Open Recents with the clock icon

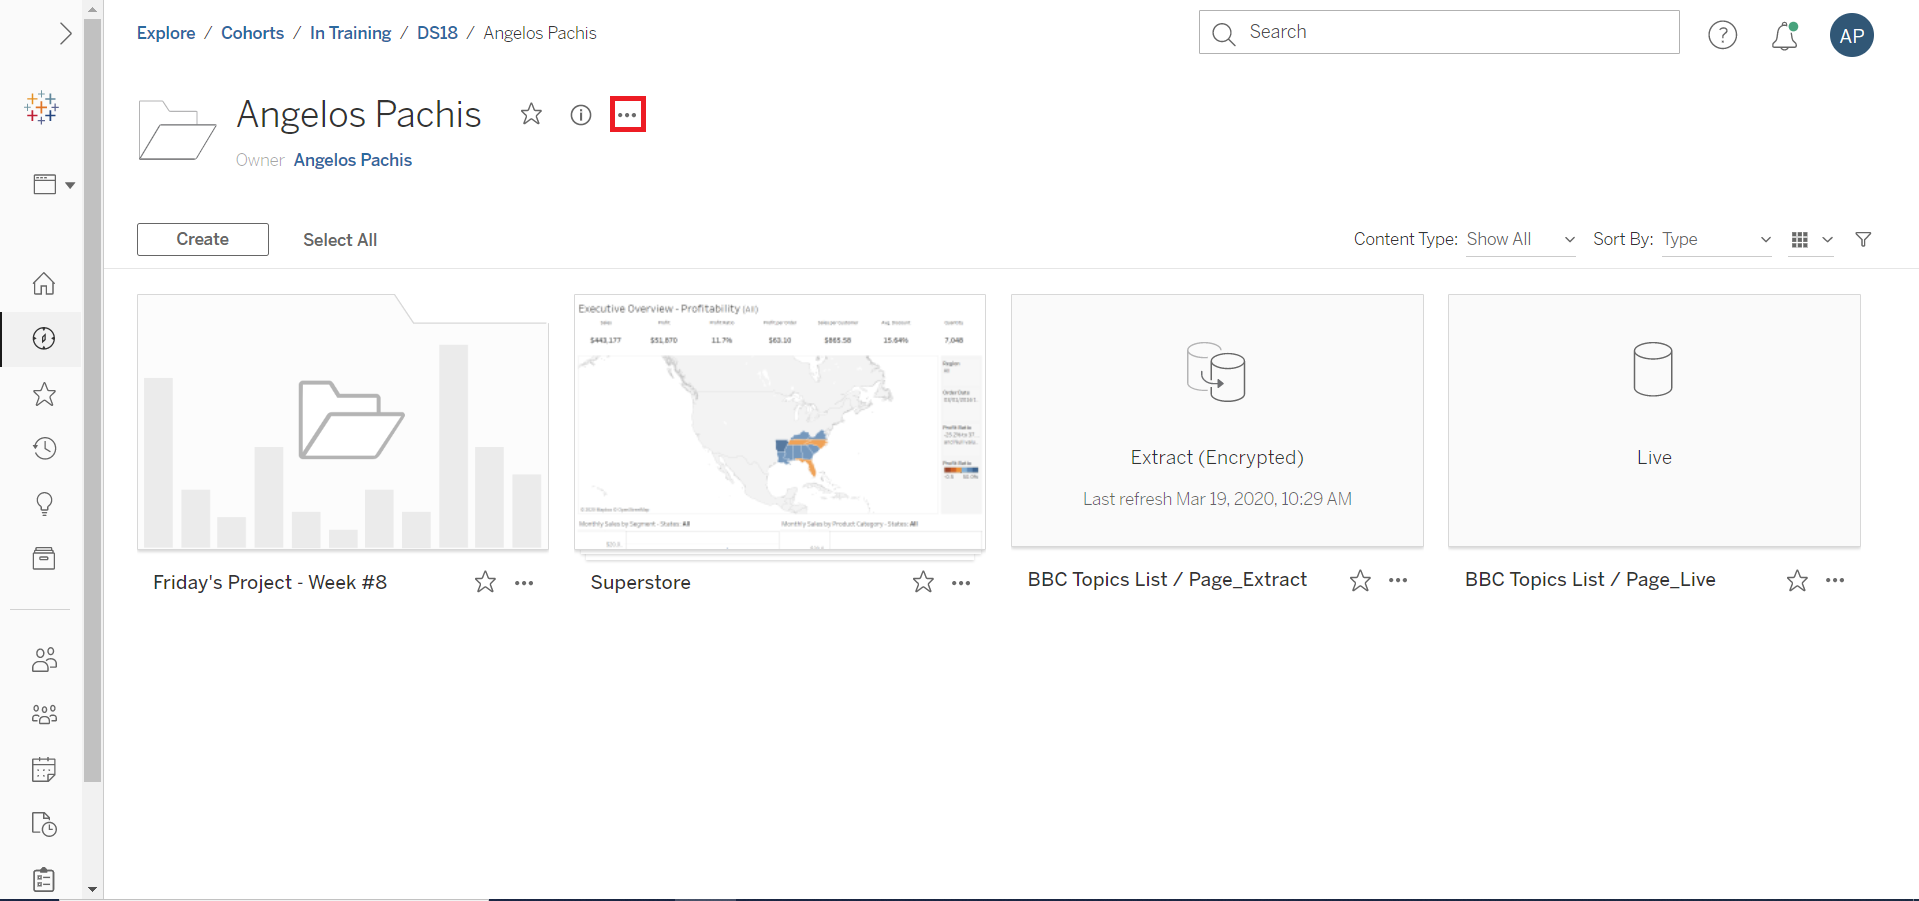click(43, 448)
